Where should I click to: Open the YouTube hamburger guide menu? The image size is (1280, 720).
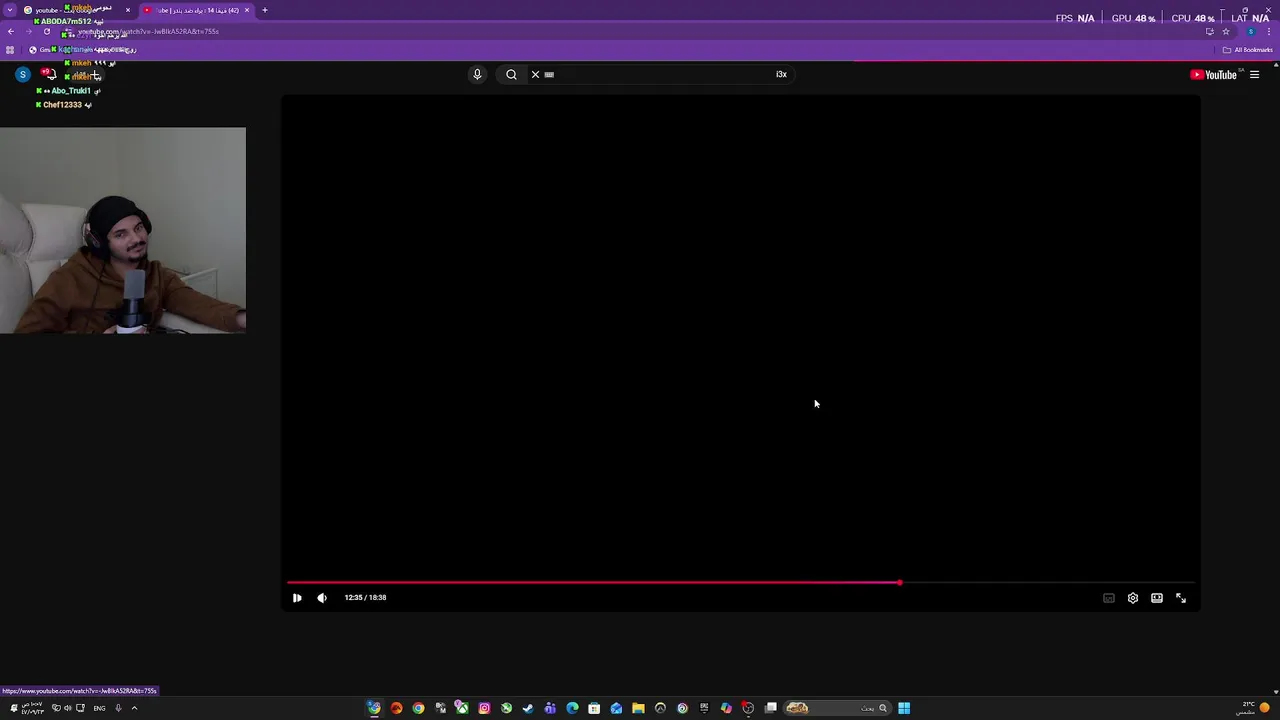pyautogui.click(x=1254, y=75)
